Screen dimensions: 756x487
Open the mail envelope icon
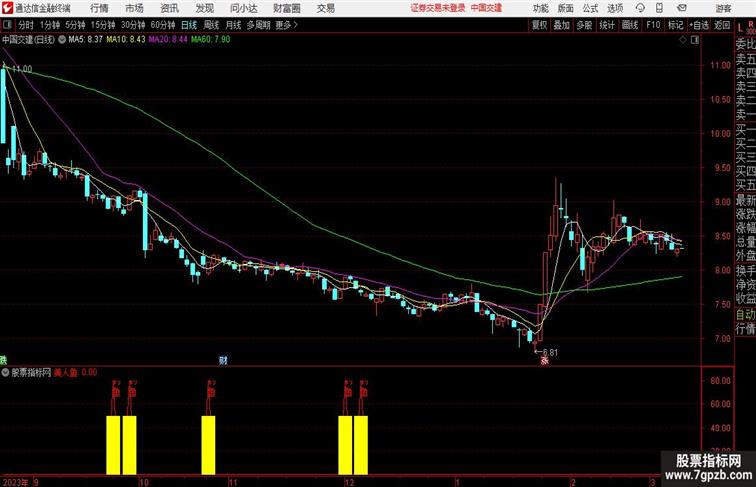[x=682, y=8]
